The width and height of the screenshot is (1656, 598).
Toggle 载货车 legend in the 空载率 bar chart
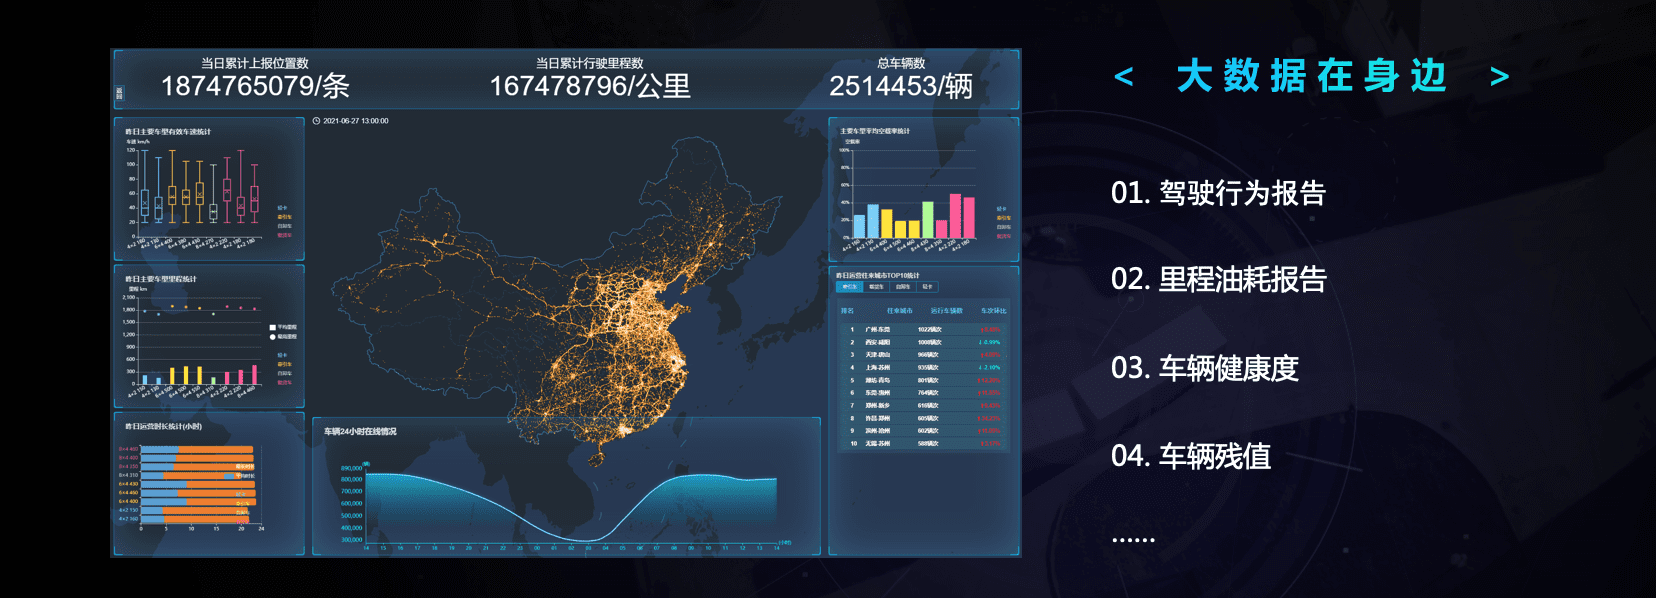click(x=1003, y=236)
